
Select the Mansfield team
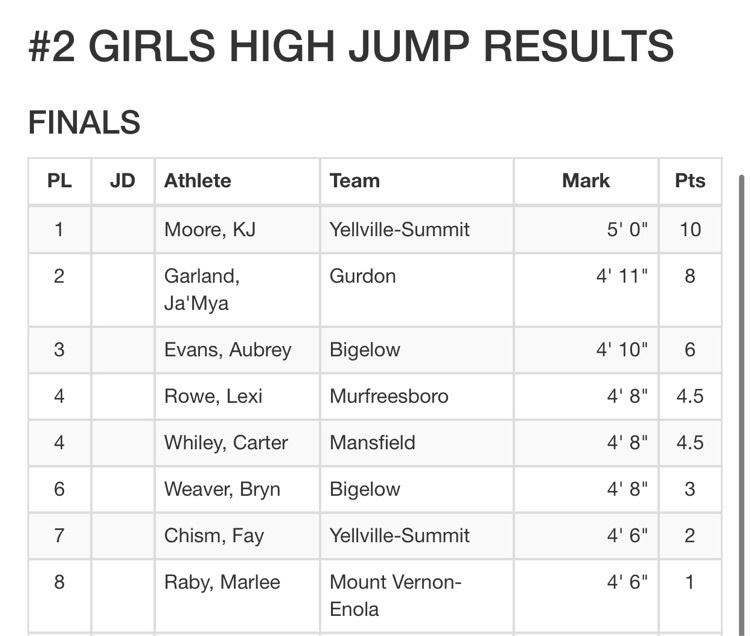[x=372, y=443]
